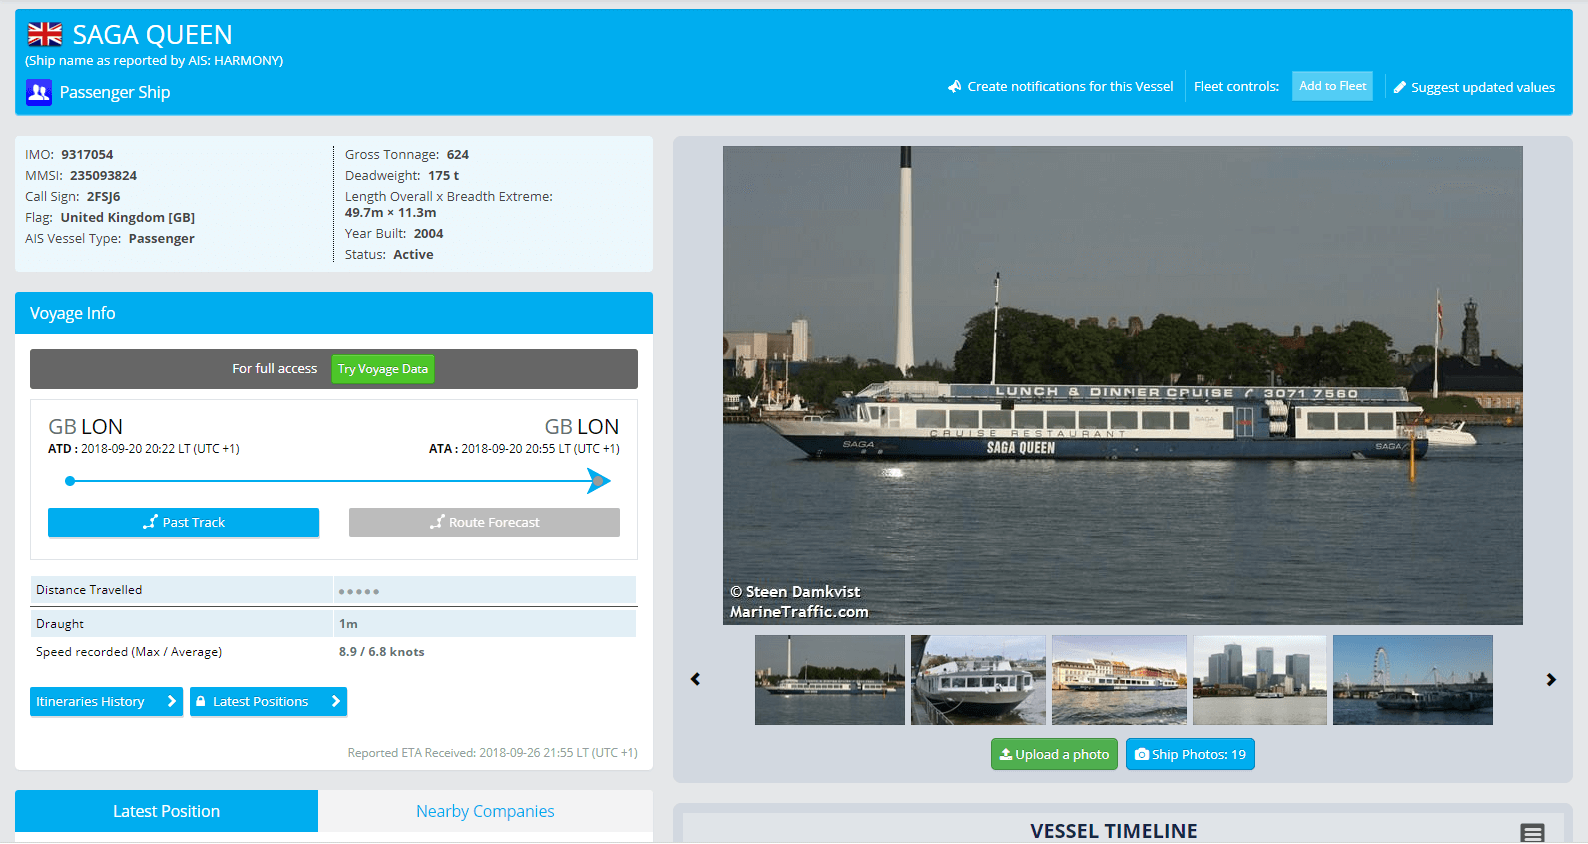1588x844 pixels.
Task: Click the speed value 8.9 / 6.8 knots
Action: [x=381, y=652]
